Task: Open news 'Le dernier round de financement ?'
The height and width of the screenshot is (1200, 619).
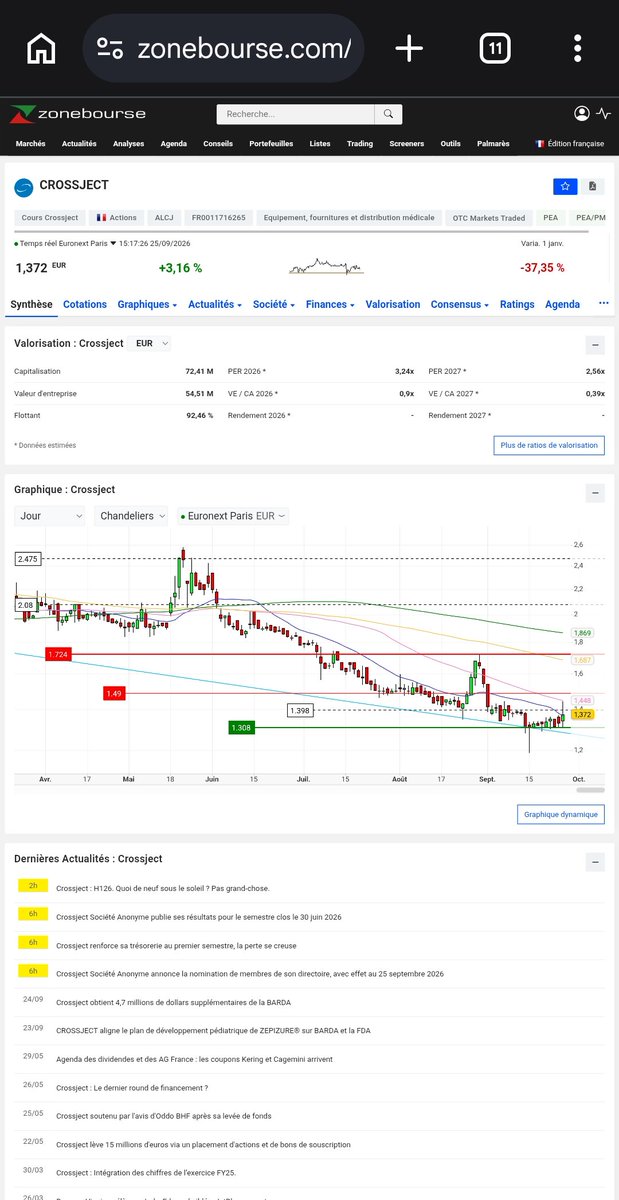Action: click(132, 1087)
